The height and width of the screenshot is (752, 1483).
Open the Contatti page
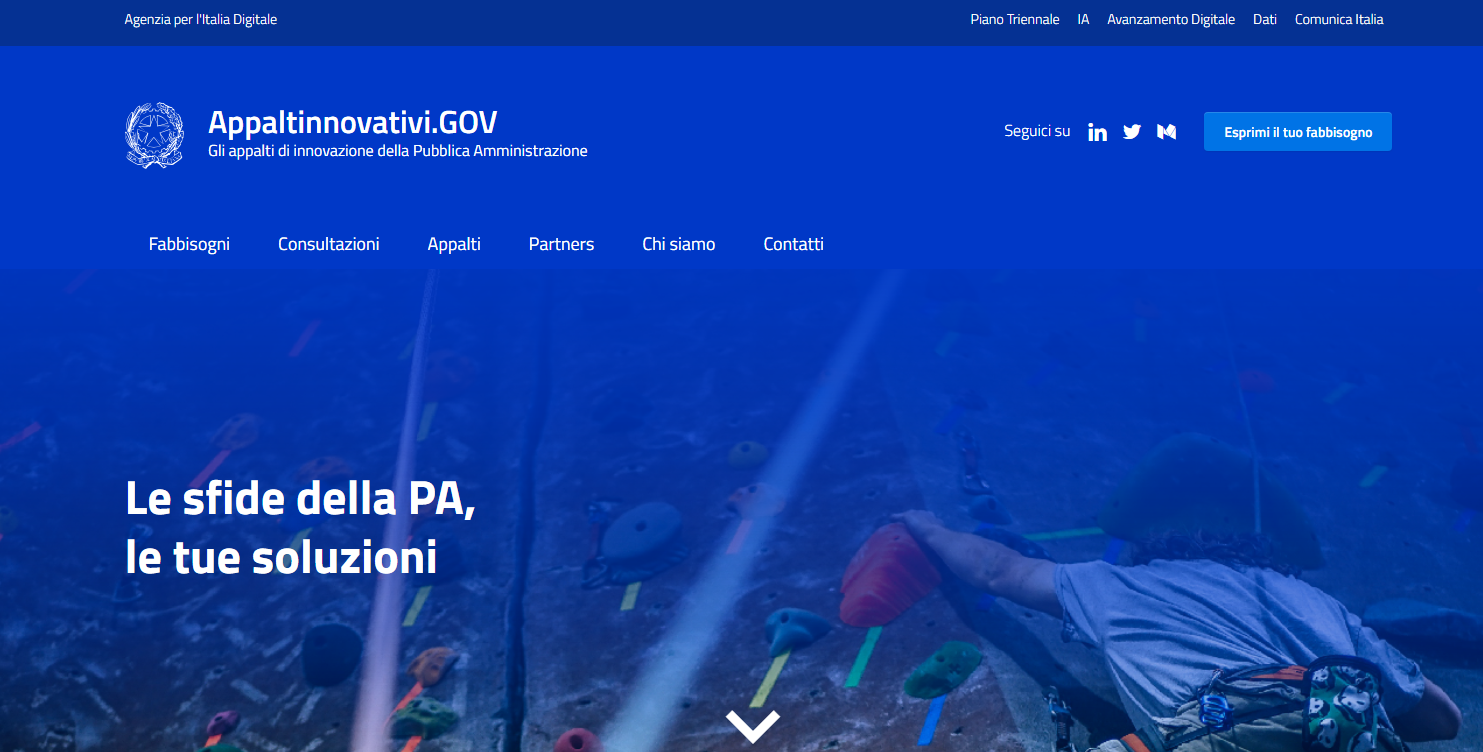point(793,244)
